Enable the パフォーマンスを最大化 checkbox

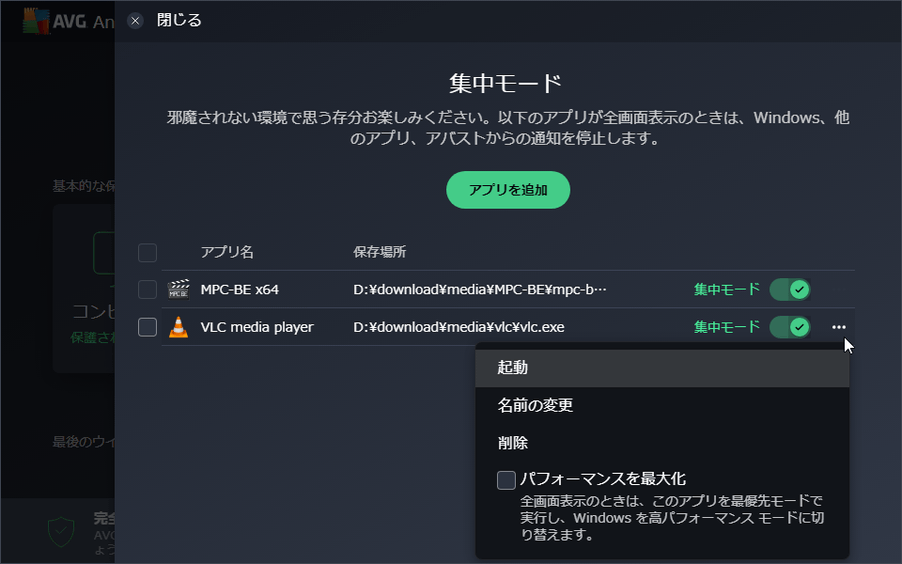[x=506, y=480]
